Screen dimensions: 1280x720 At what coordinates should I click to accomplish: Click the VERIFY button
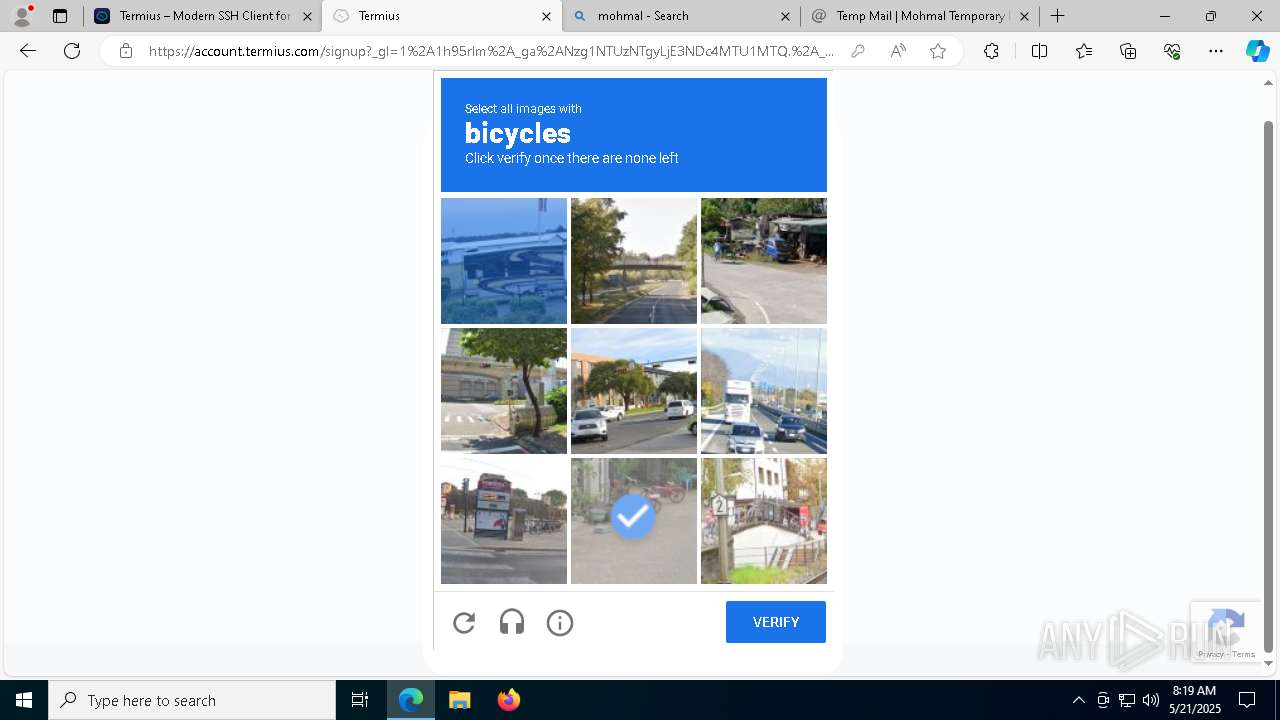pyautogui.click(x=776, y=622)
